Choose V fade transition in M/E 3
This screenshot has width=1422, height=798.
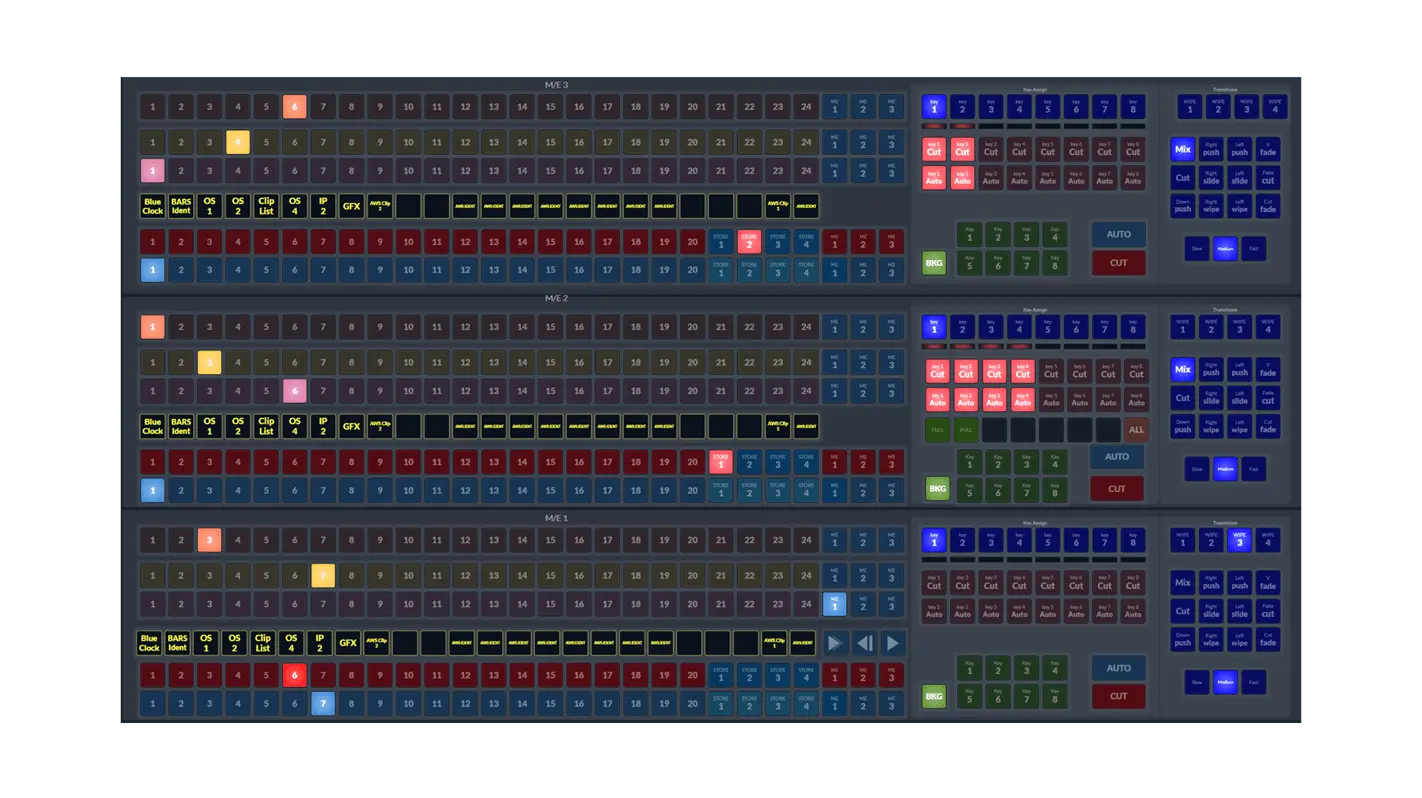(1268, 149)
